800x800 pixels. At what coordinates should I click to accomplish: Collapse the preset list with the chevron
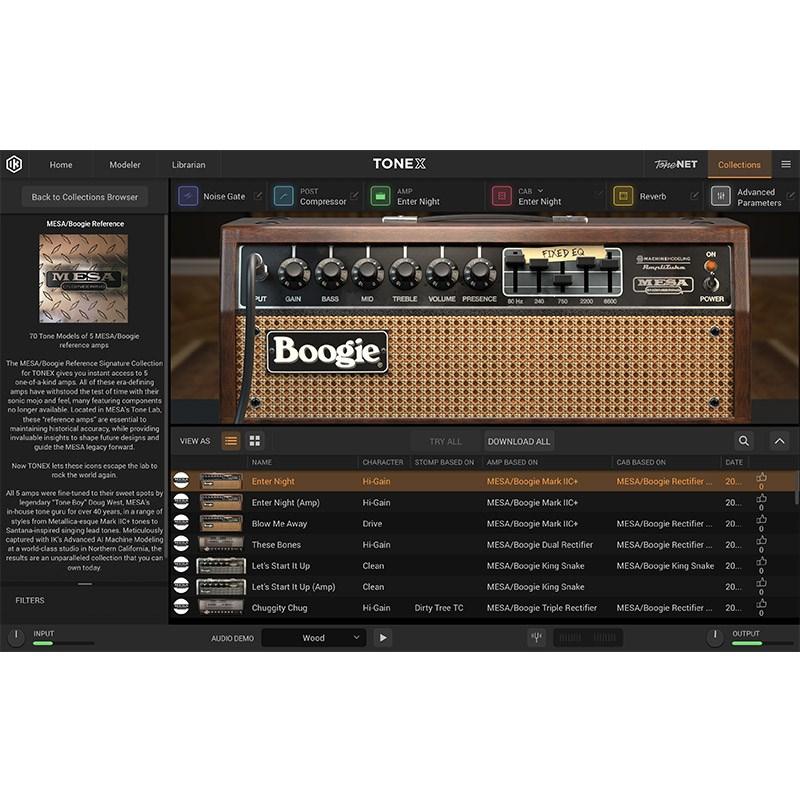click(779, 440)
